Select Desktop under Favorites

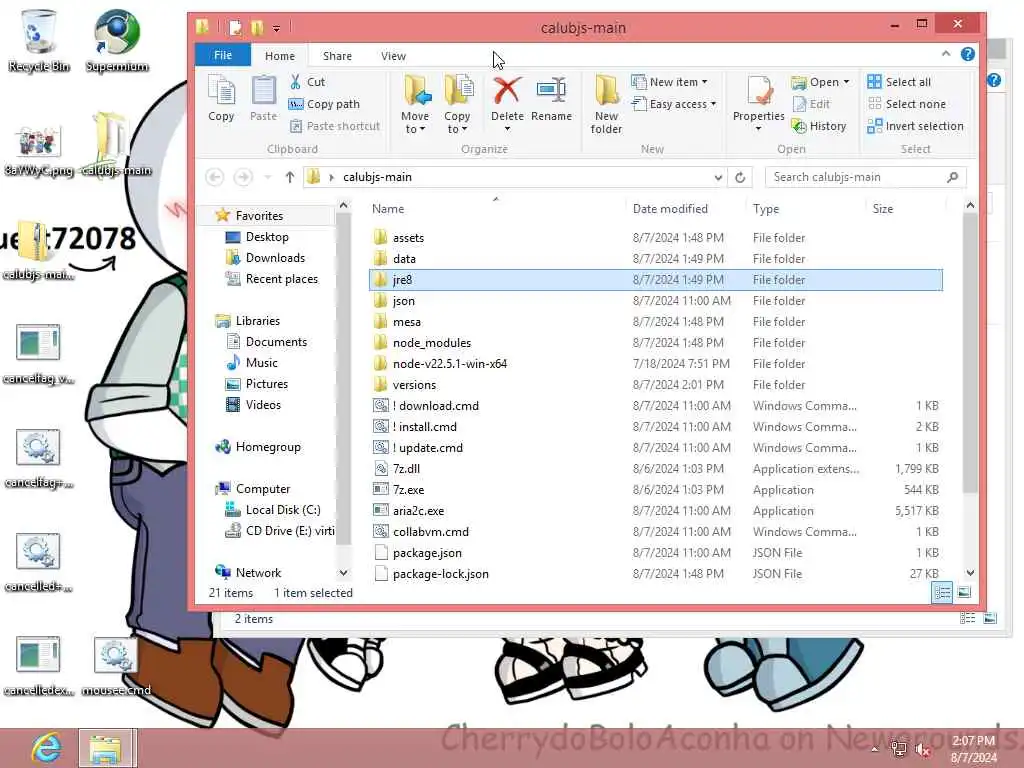[257, 237]
